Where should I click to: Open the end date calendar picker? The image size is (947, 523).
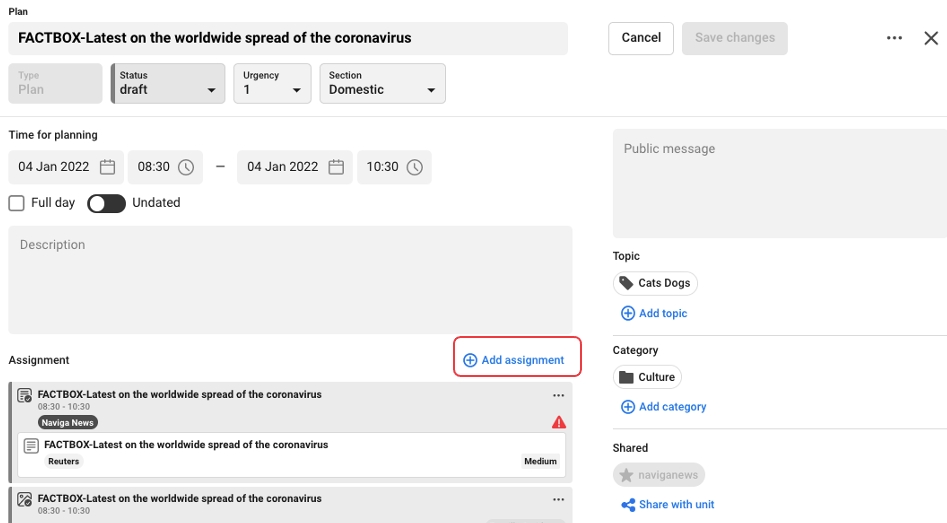pyautogui.click(x=337, y=167)
